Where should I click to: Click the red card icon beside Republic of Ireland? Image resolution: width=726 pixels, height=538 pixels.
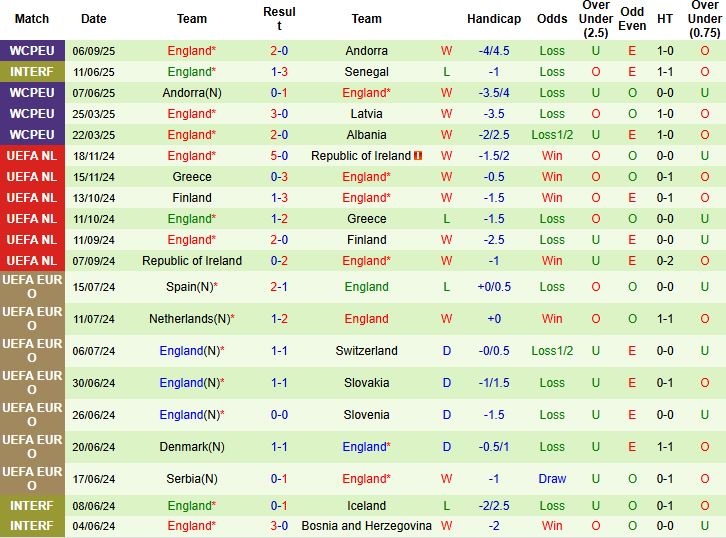(x=419, y=156)
